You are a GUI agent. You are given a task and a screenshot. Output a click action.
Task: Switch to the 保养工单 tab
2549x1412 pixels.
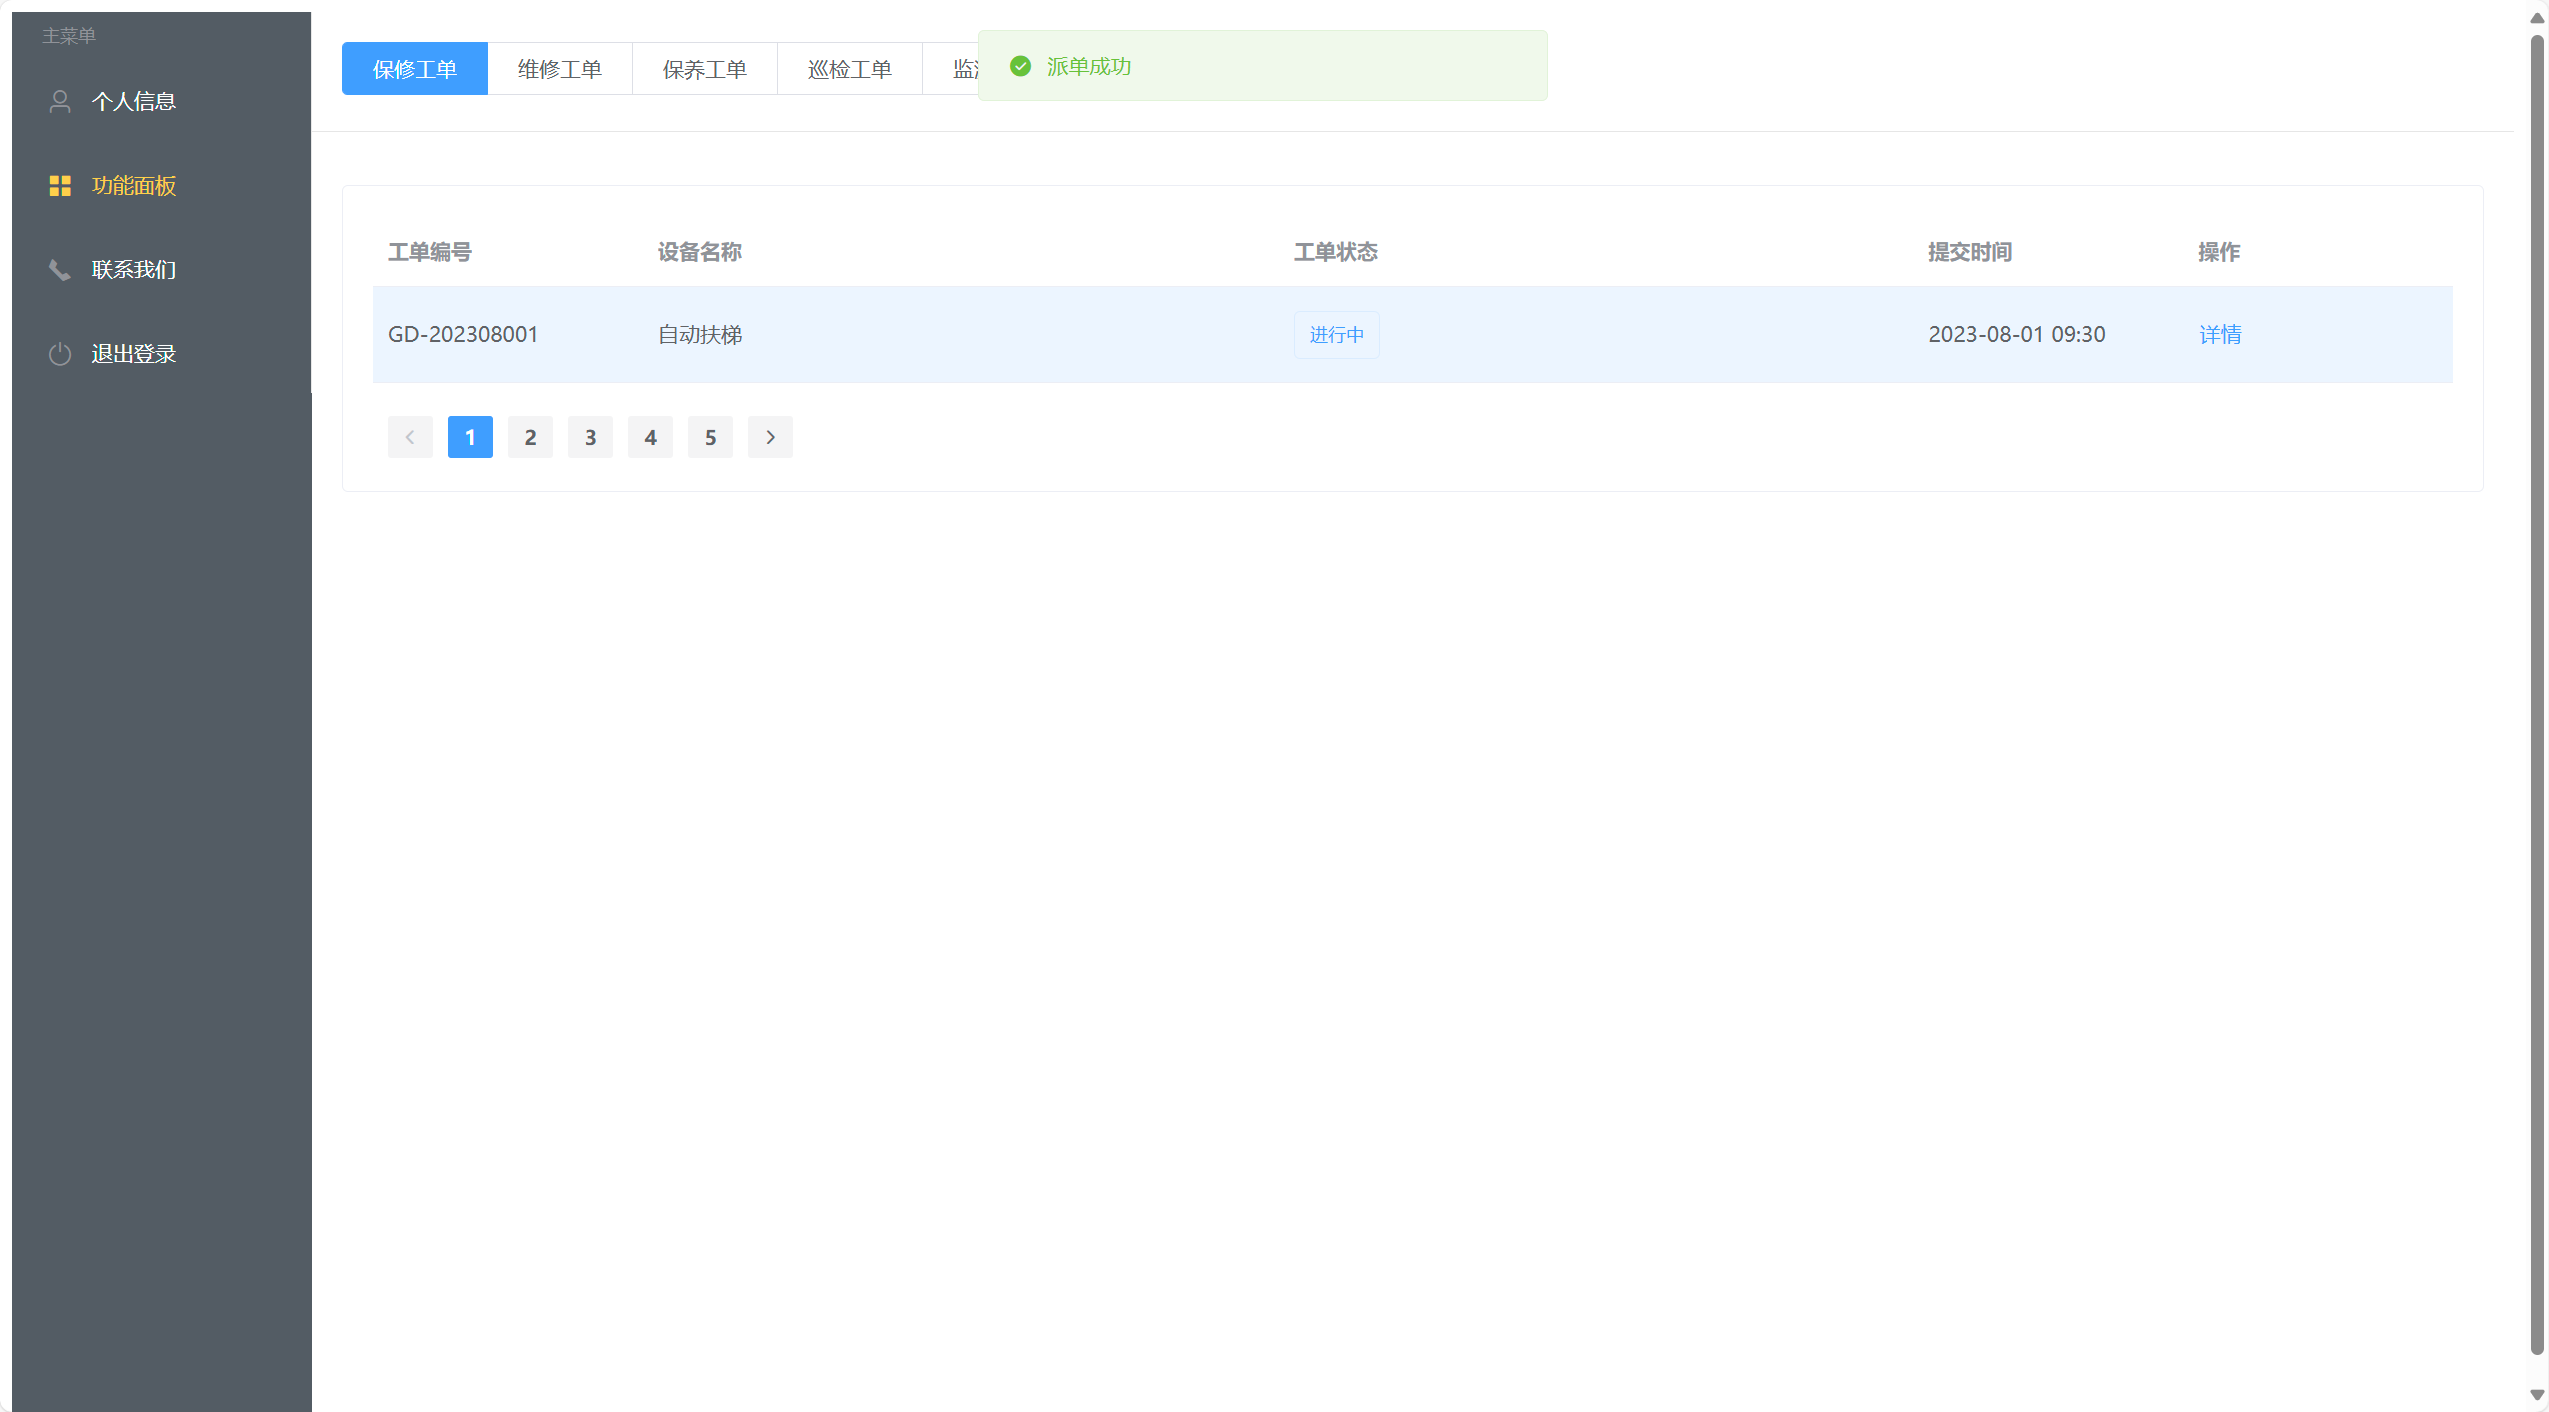pyautogui.click(x=704, y=69)
